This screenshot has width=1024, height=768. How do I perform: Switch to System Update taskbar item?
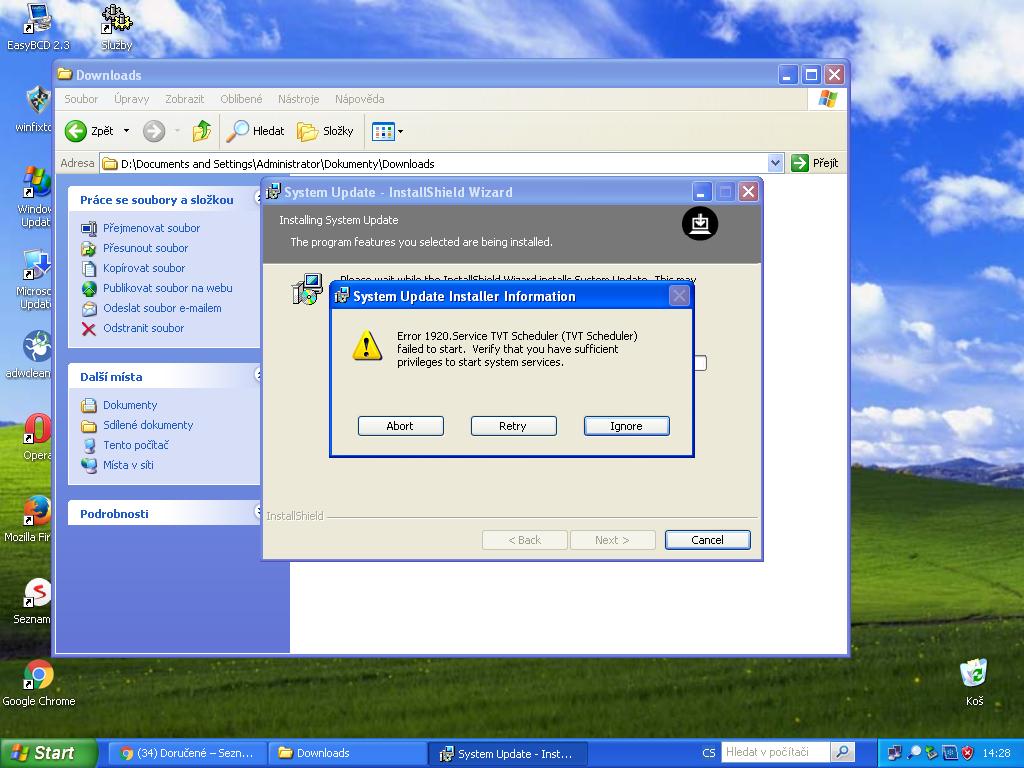(508, 753)
